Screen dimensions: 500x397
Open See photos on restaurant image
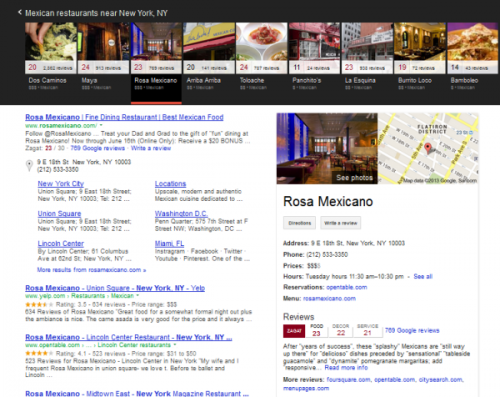point(354,178)
